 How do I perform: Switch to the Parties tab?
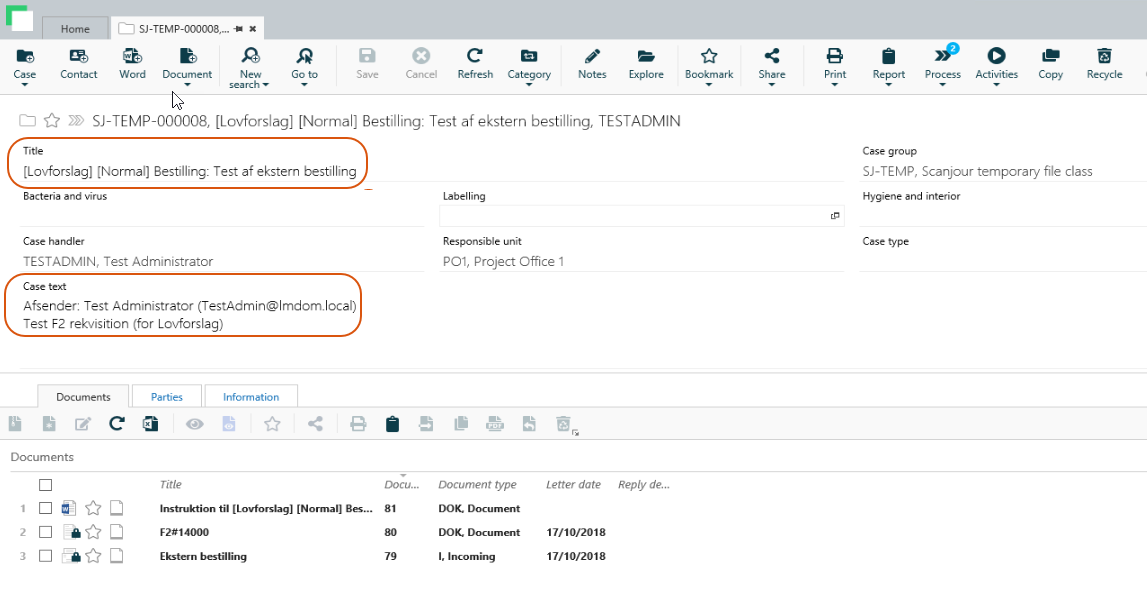coord(167,397)
